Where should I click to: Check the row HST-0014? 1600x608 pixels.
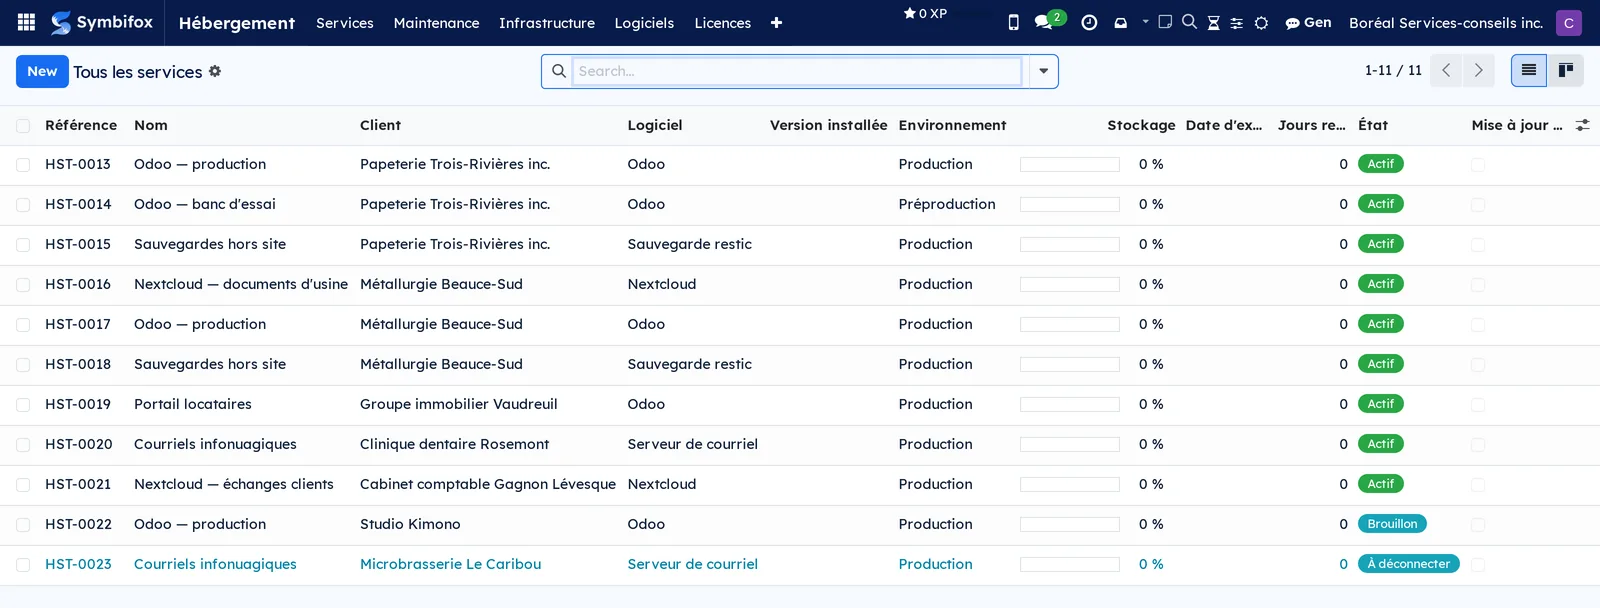pyautogui.click(x=23, y=205)
